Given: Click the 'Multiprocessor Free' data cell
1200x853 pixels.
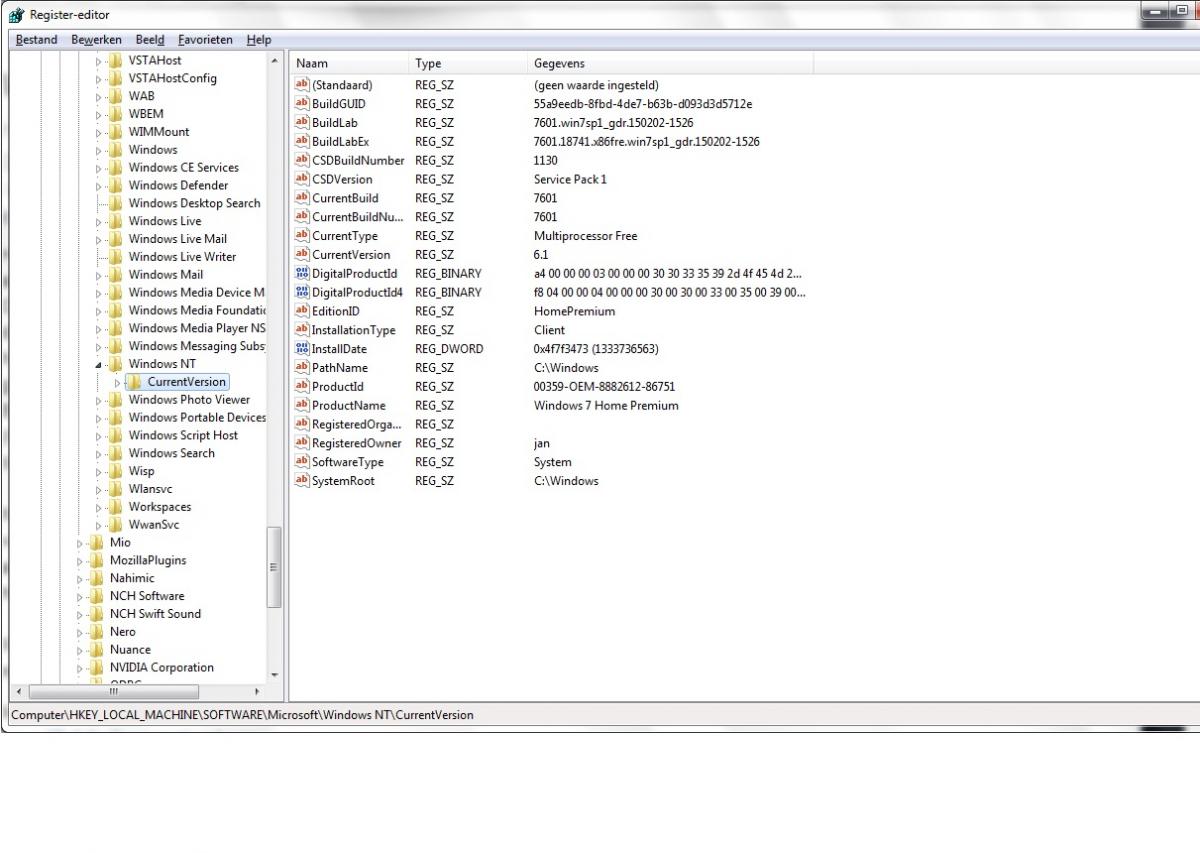Looking at the screenshot, I should (x=585, y=236).
